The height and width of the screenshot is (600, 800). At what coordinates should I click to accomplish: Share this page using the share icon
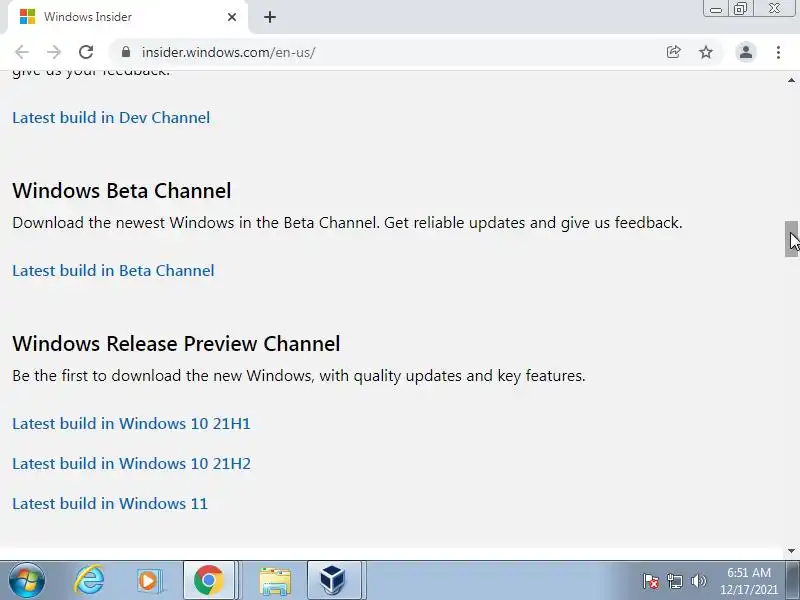pos(673,52)
